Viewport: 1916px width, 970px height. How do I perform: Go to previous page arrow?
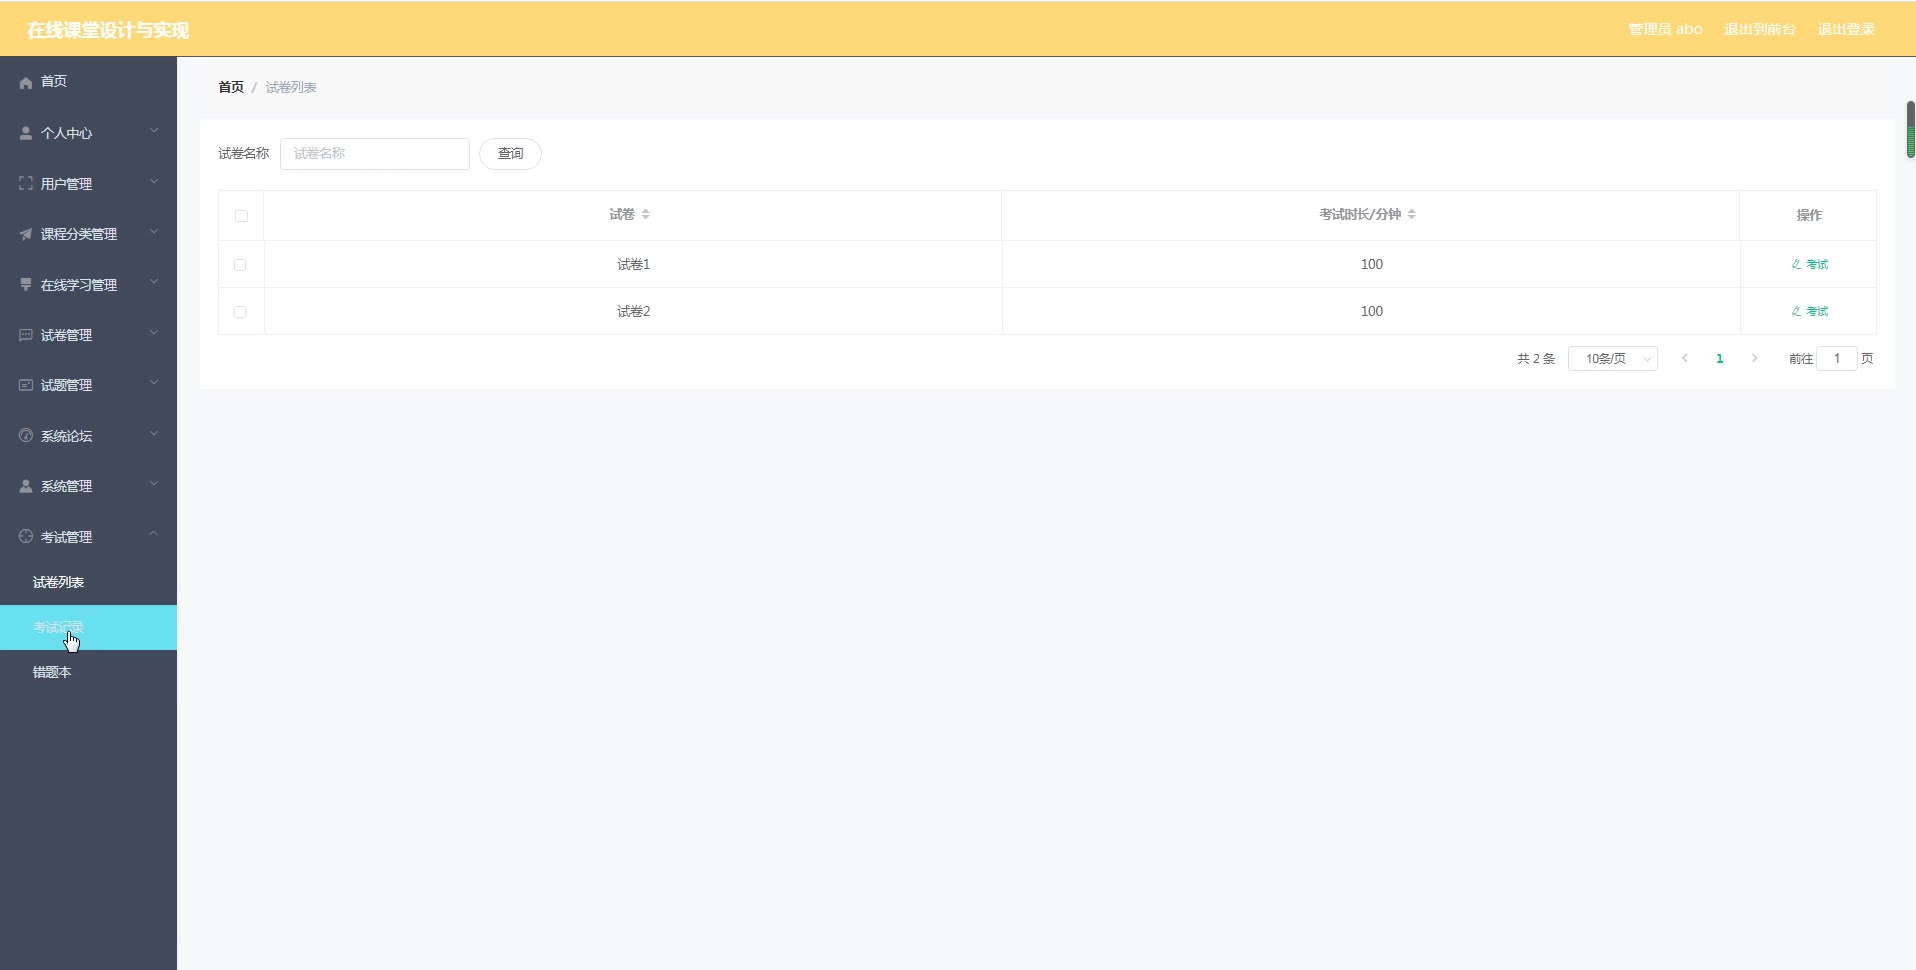[1685, 358]
